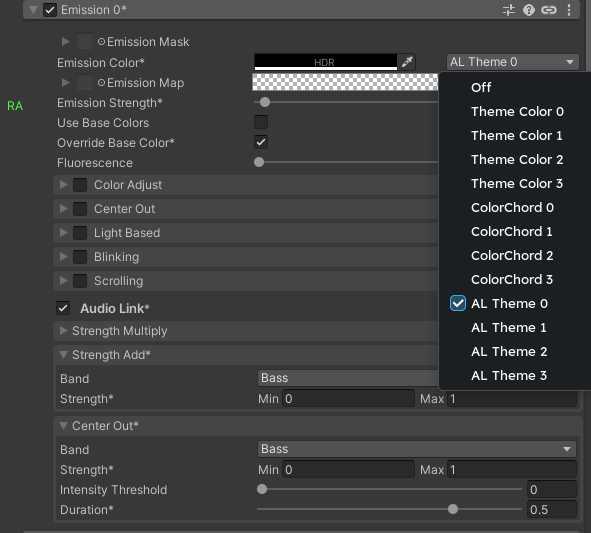Open the Center Out Band dropdown
The width and height of the screenshot is (591, 533).
[416, 449]
